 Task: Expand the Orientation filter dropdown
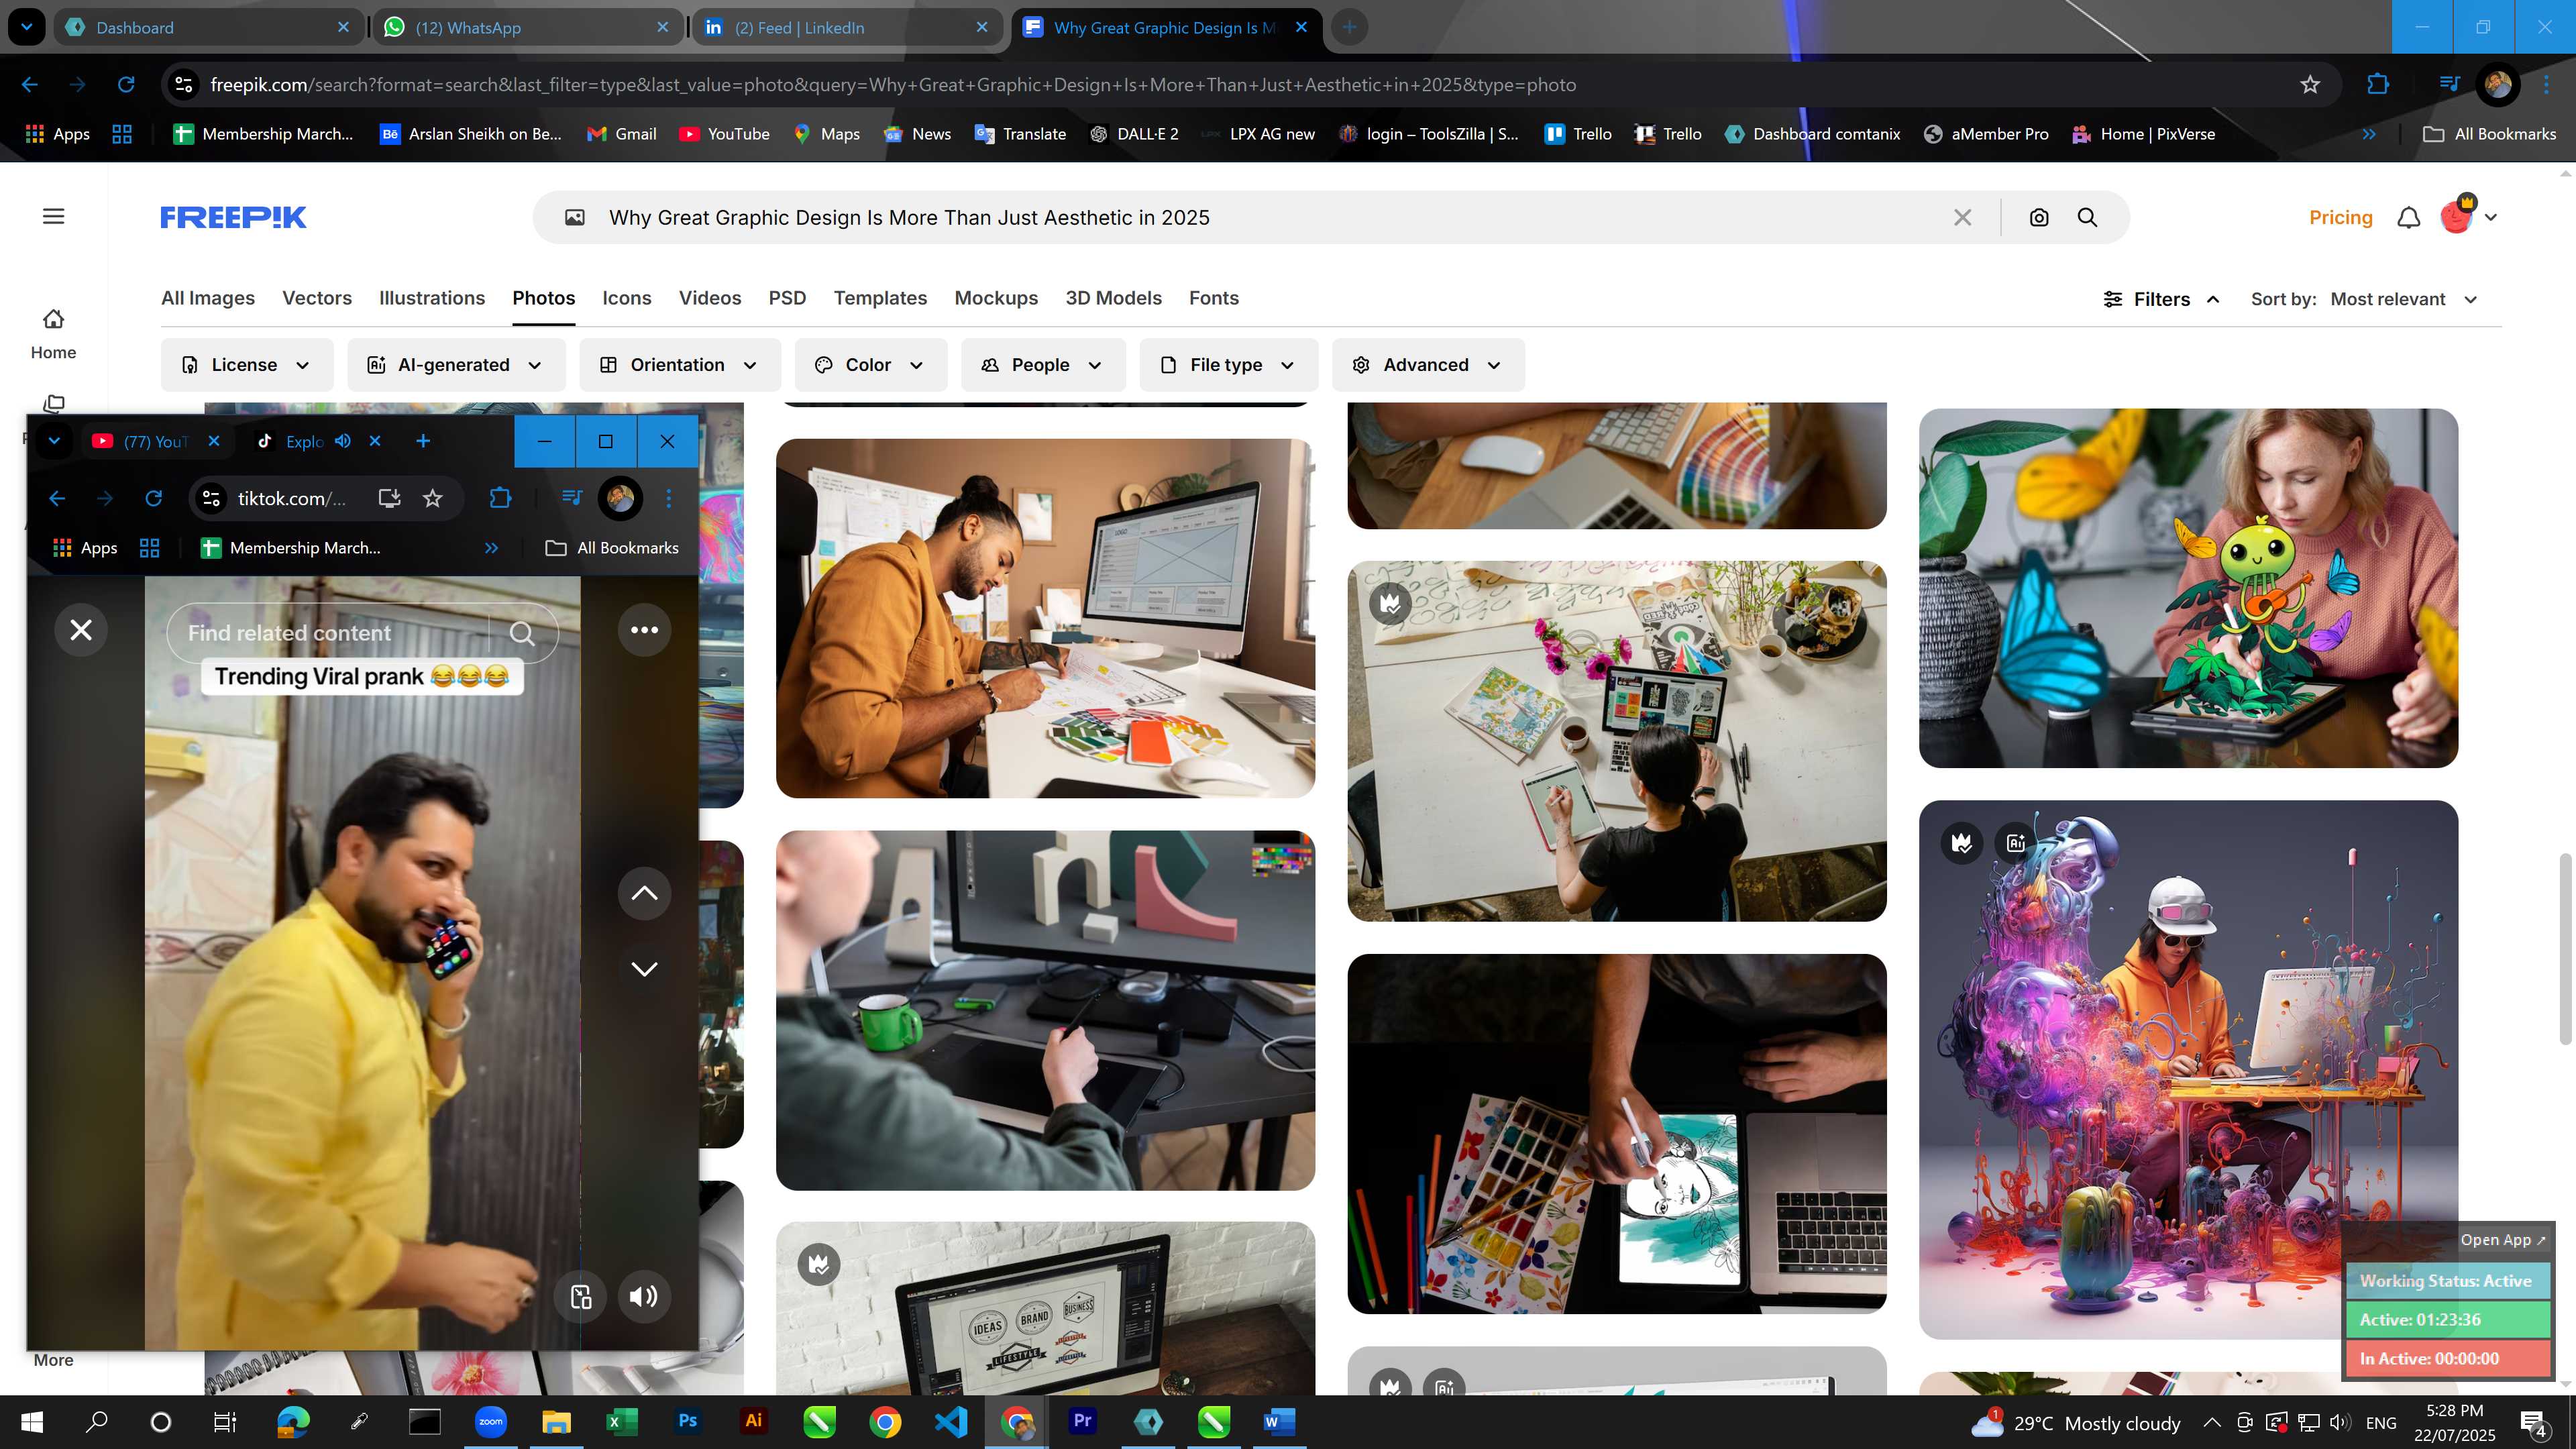tap(679, 365)
